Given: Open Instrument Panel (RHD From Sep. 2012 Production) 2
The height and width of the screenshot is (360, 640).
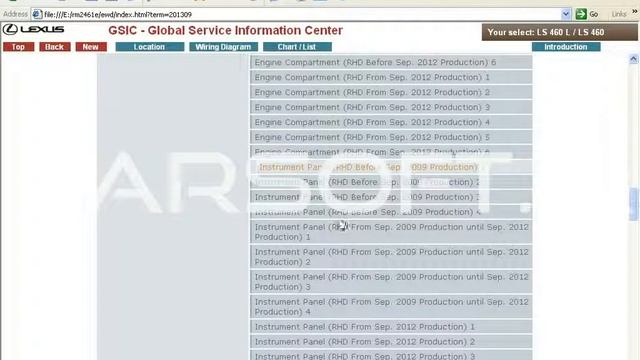Looking at the screenshot, I should (391, 342).
